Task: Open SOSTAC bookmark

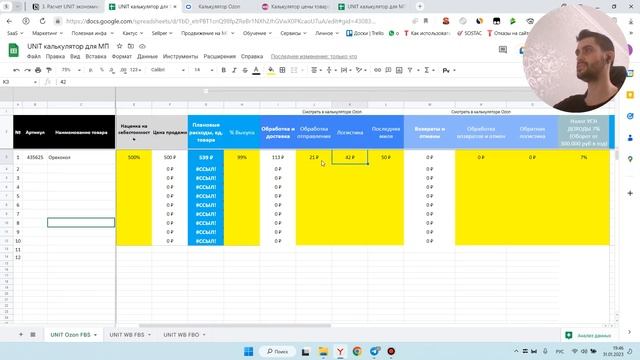Action: tap(469, 33)
